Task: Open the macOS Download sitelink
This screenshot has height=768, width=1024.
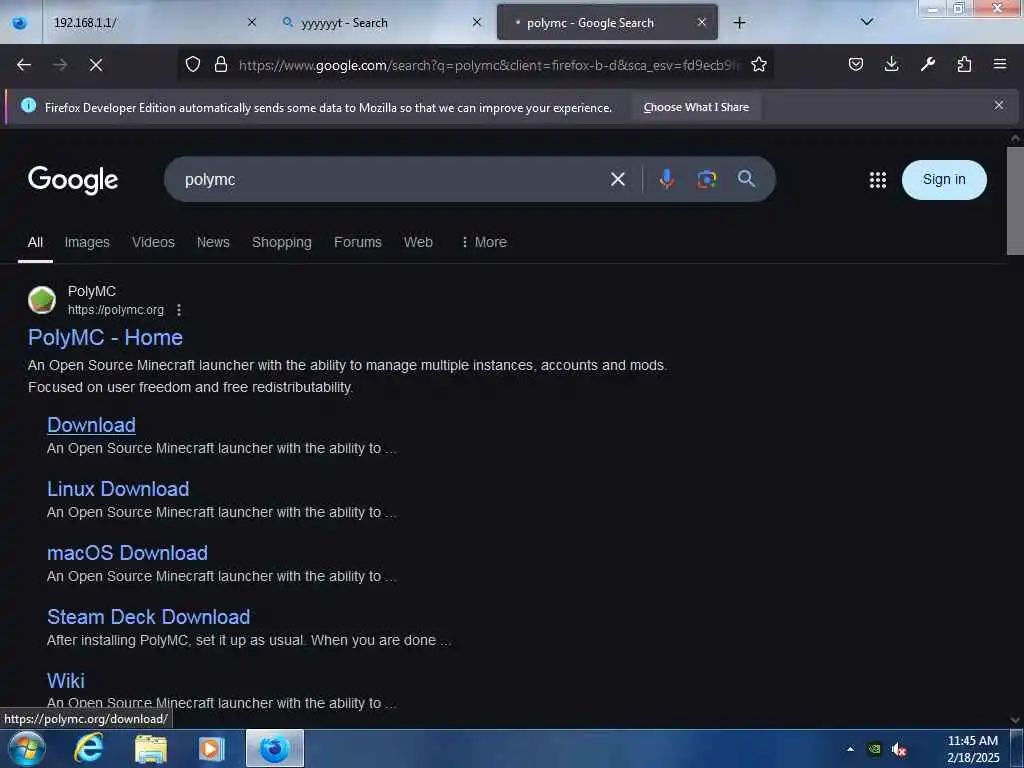Action: point(127,553)
